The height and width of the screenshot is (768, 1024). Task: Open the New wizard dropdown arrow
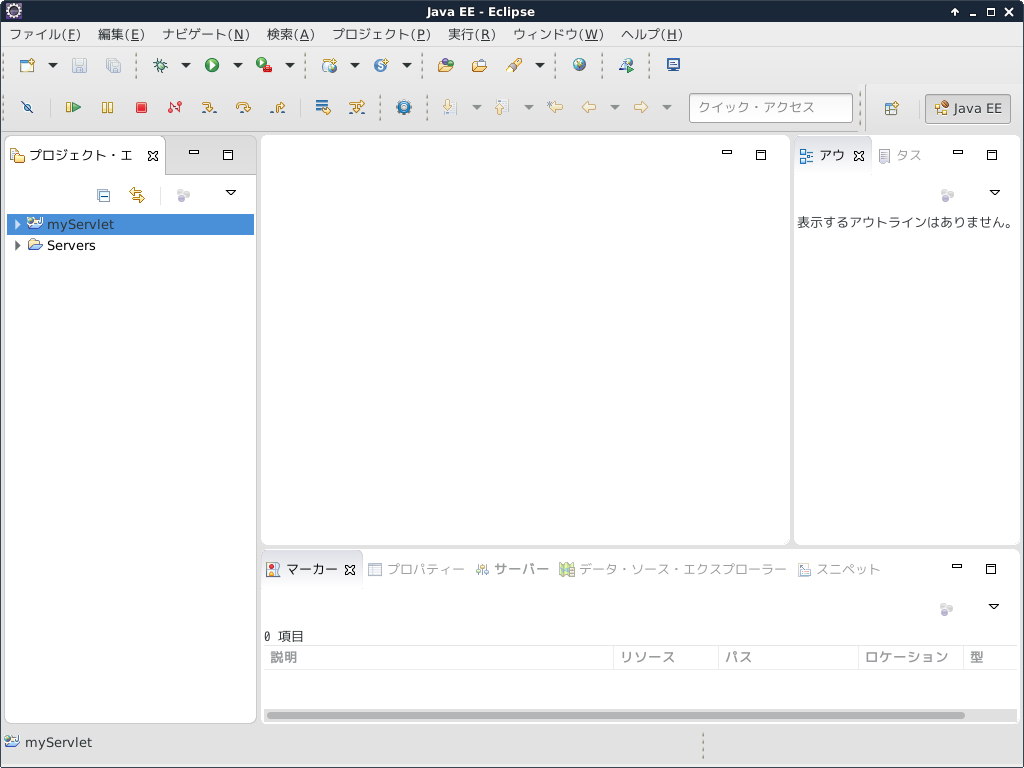coord(53,65)
